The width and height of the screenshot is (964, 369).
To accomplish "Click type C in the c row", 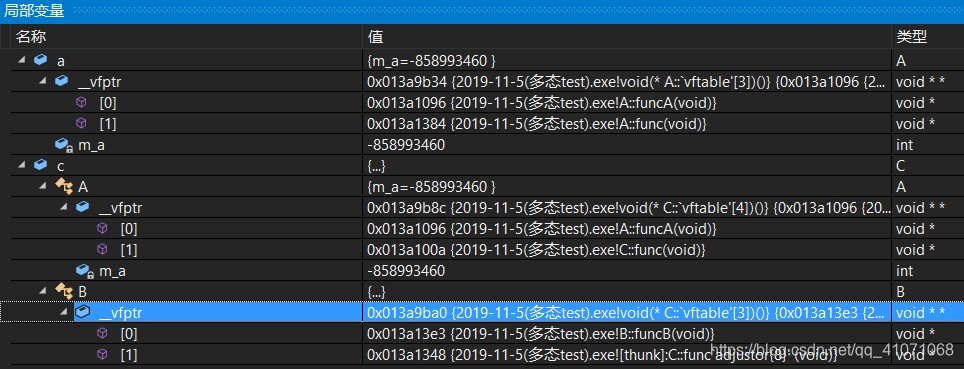I will (901, 166).
